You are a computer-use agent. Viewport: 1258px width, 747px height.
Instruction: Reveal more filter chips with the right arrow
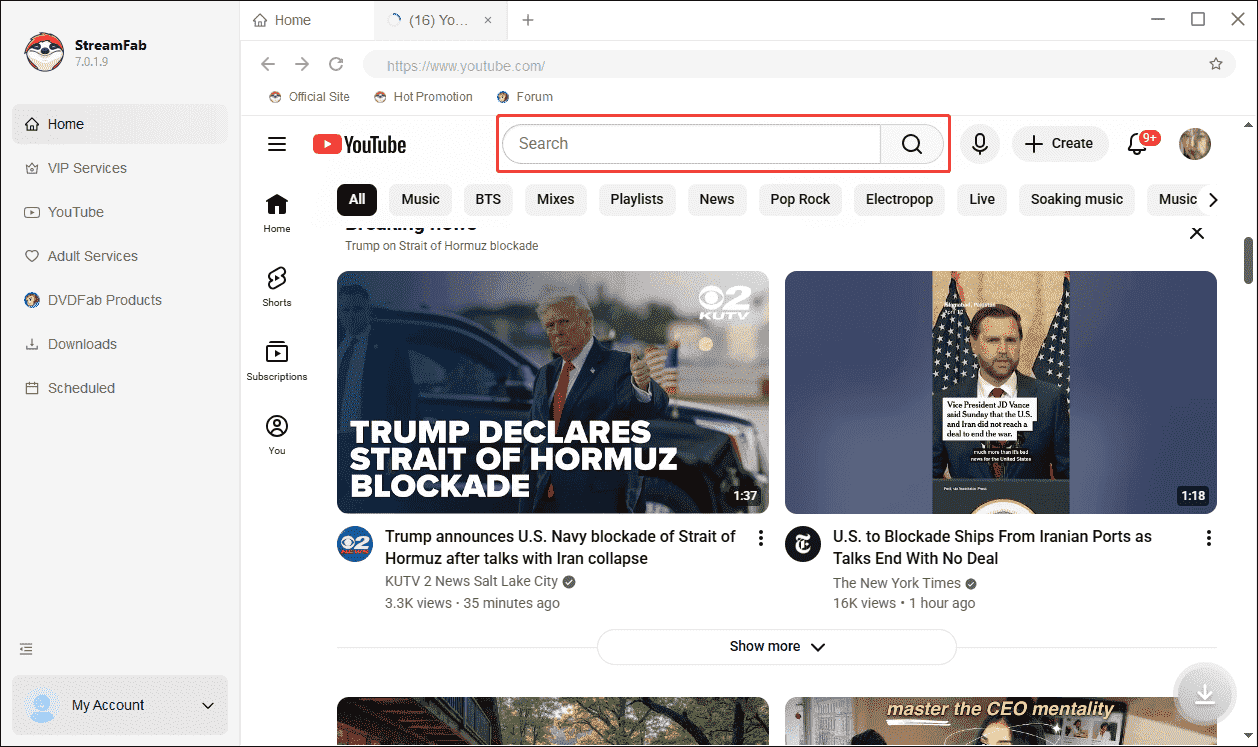pos(1213,199)
